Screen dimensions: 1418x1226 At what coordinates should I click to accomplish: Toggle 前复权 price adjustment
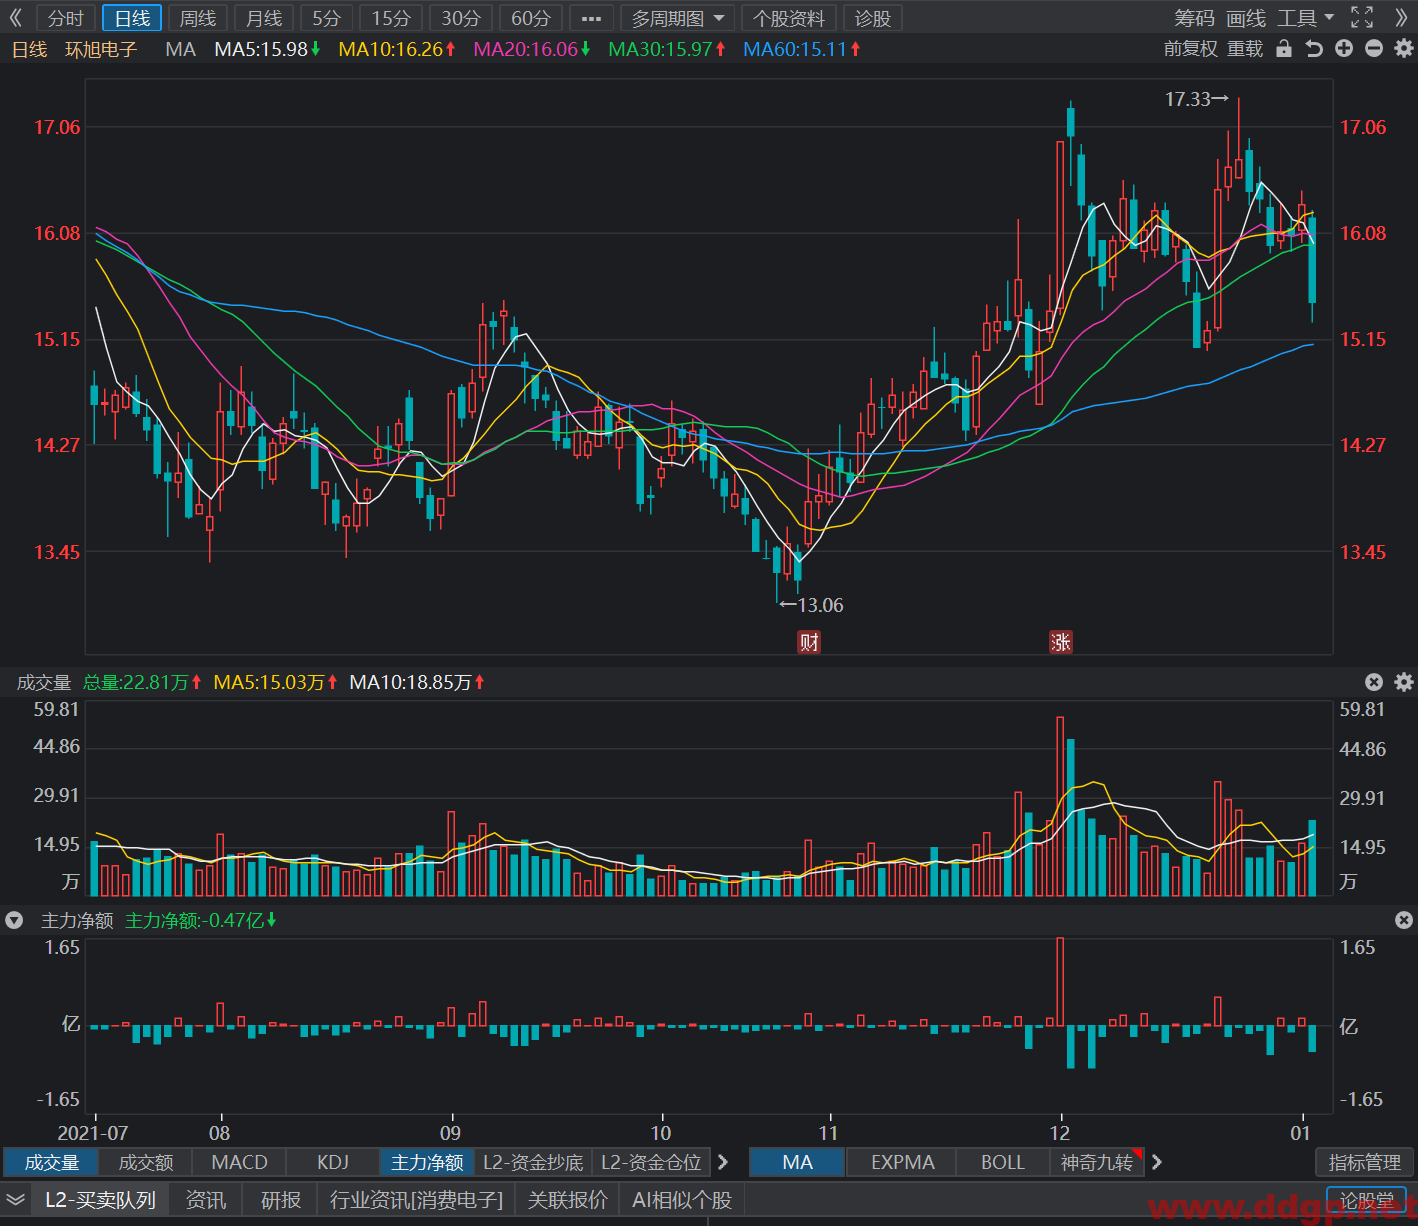[x=1191, y=49]
